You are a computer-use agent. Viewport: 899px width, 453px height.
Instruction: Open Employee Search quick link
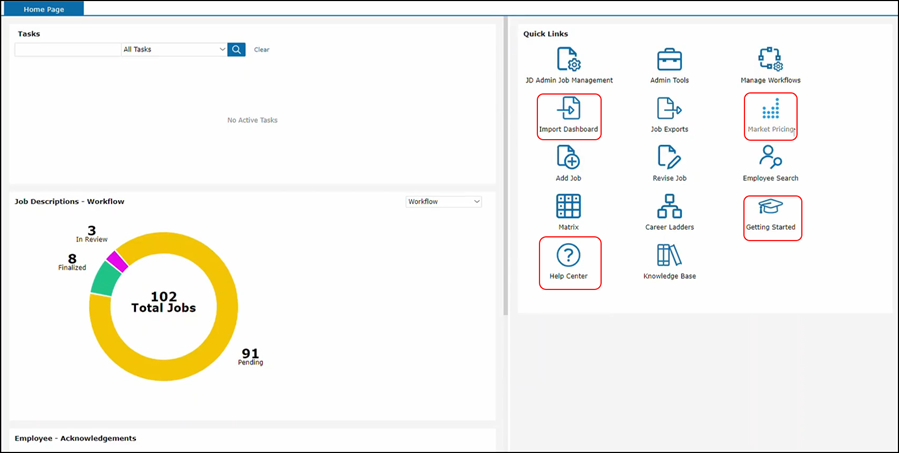tap(770, 158)
